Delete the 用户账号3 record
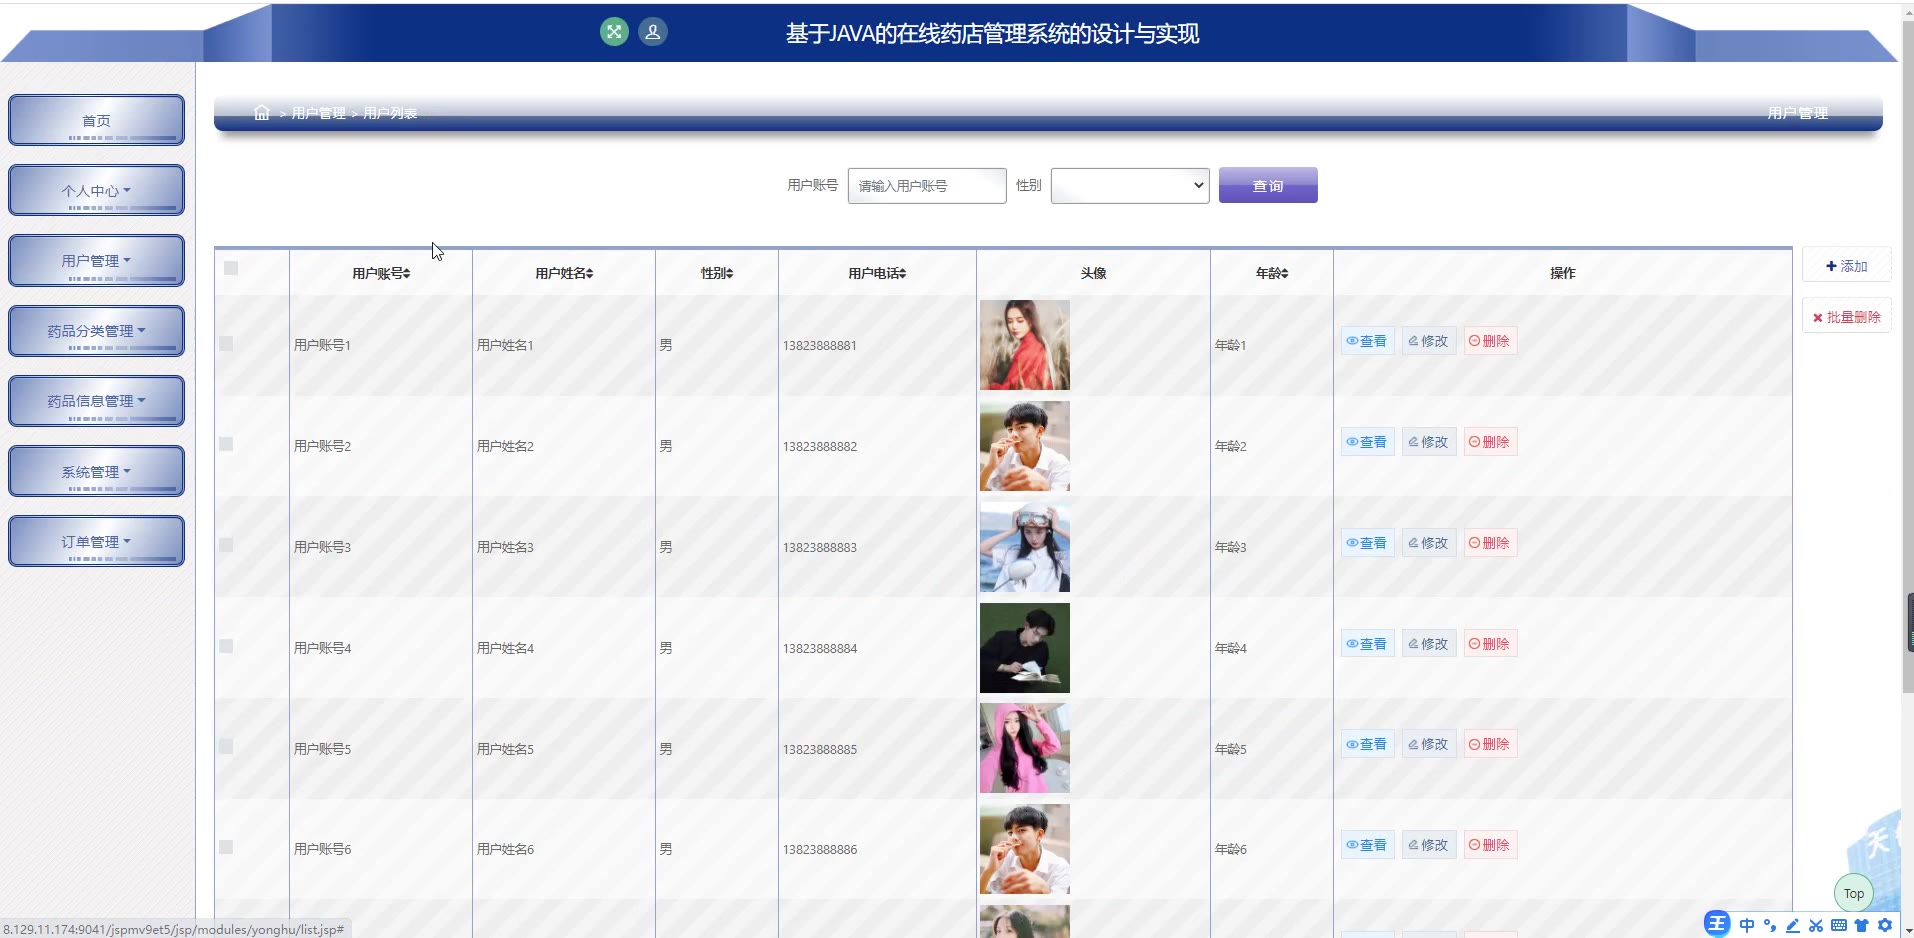 click(x=1490, y=543)
